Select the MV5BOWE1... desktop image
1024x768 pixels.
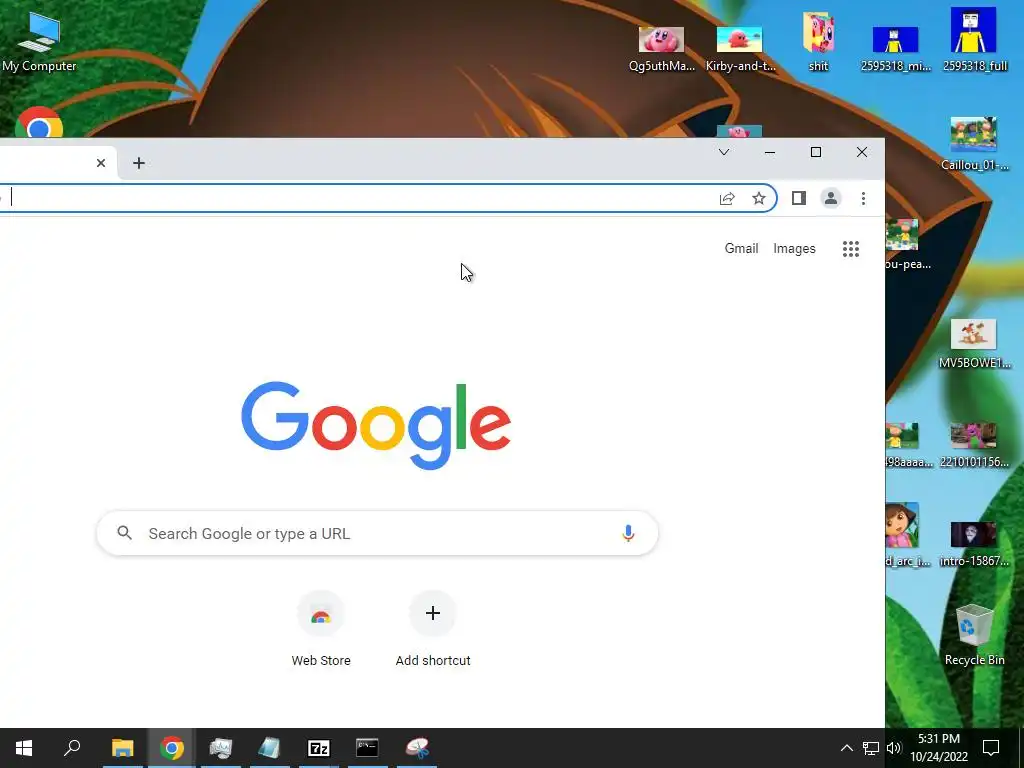pos(974,344)
